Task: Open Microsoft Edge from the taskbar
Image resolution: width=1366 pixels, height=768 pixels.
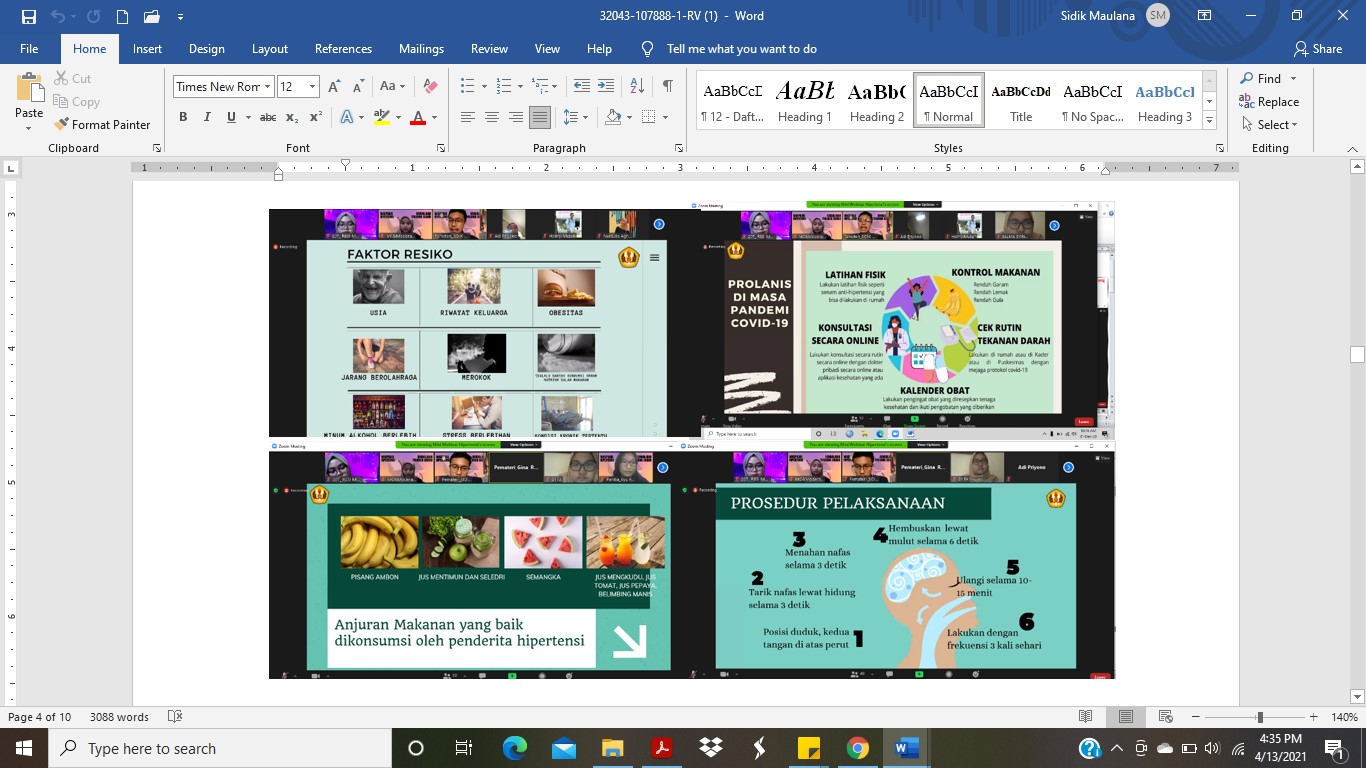Action: pos(515,748)
